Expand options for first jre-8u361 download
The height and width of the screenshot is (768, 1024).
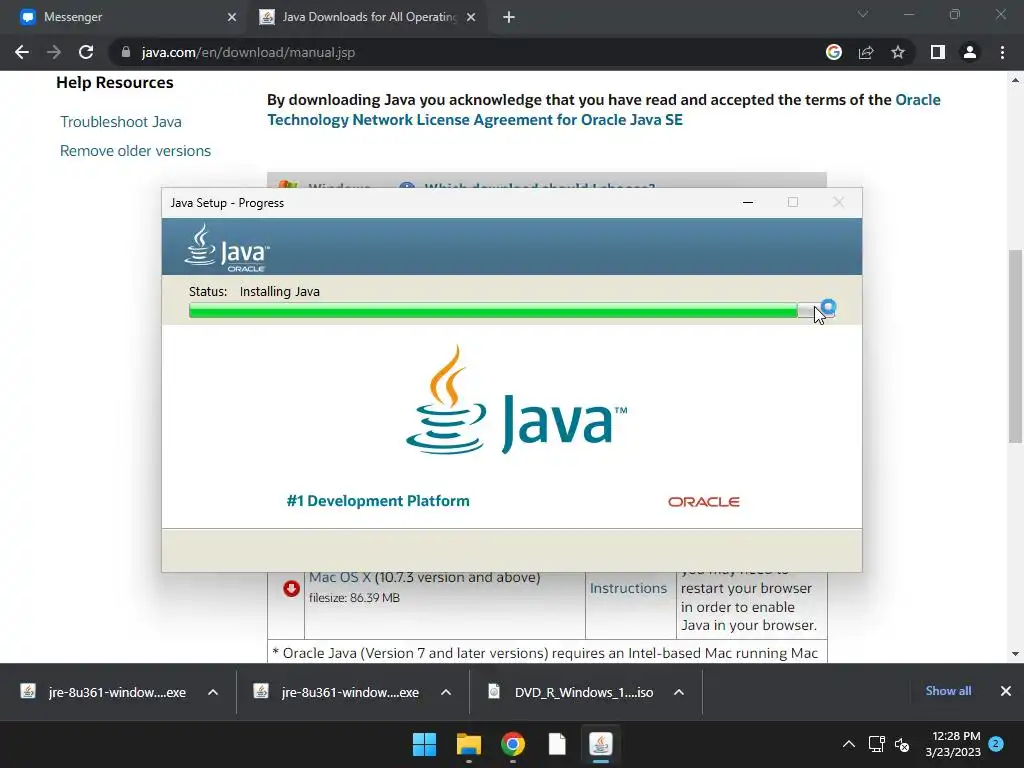(x=213, y=692)
